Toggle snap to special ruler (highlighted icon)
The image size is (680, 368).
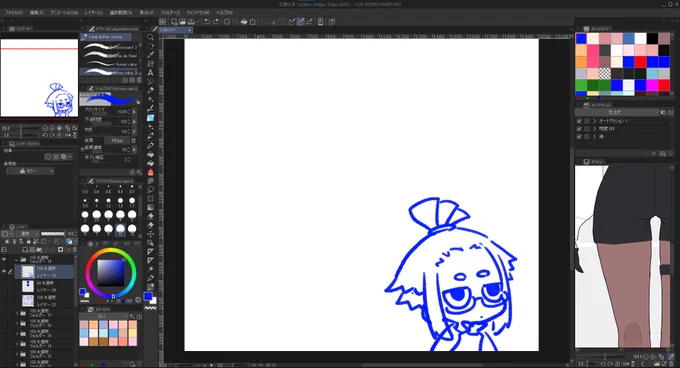(301, 22)
